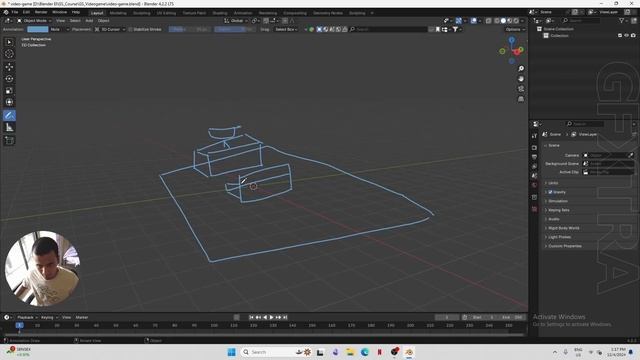
Task: Open the Texture properties tab
Action: pos(534,209)
